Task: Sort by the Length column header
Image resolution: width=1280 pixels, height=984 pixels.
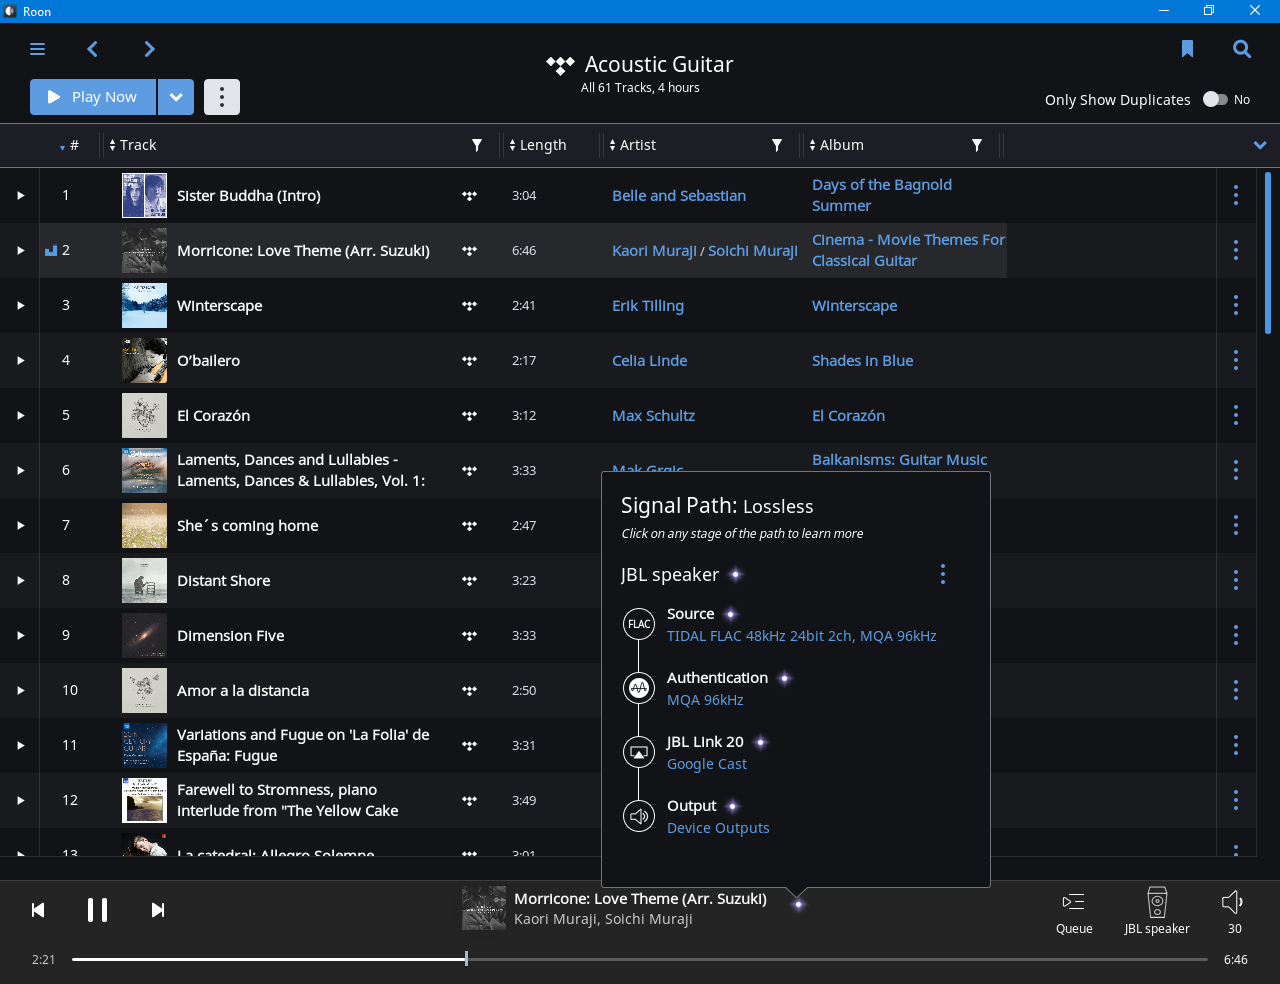Action: [x=538, y=145]
